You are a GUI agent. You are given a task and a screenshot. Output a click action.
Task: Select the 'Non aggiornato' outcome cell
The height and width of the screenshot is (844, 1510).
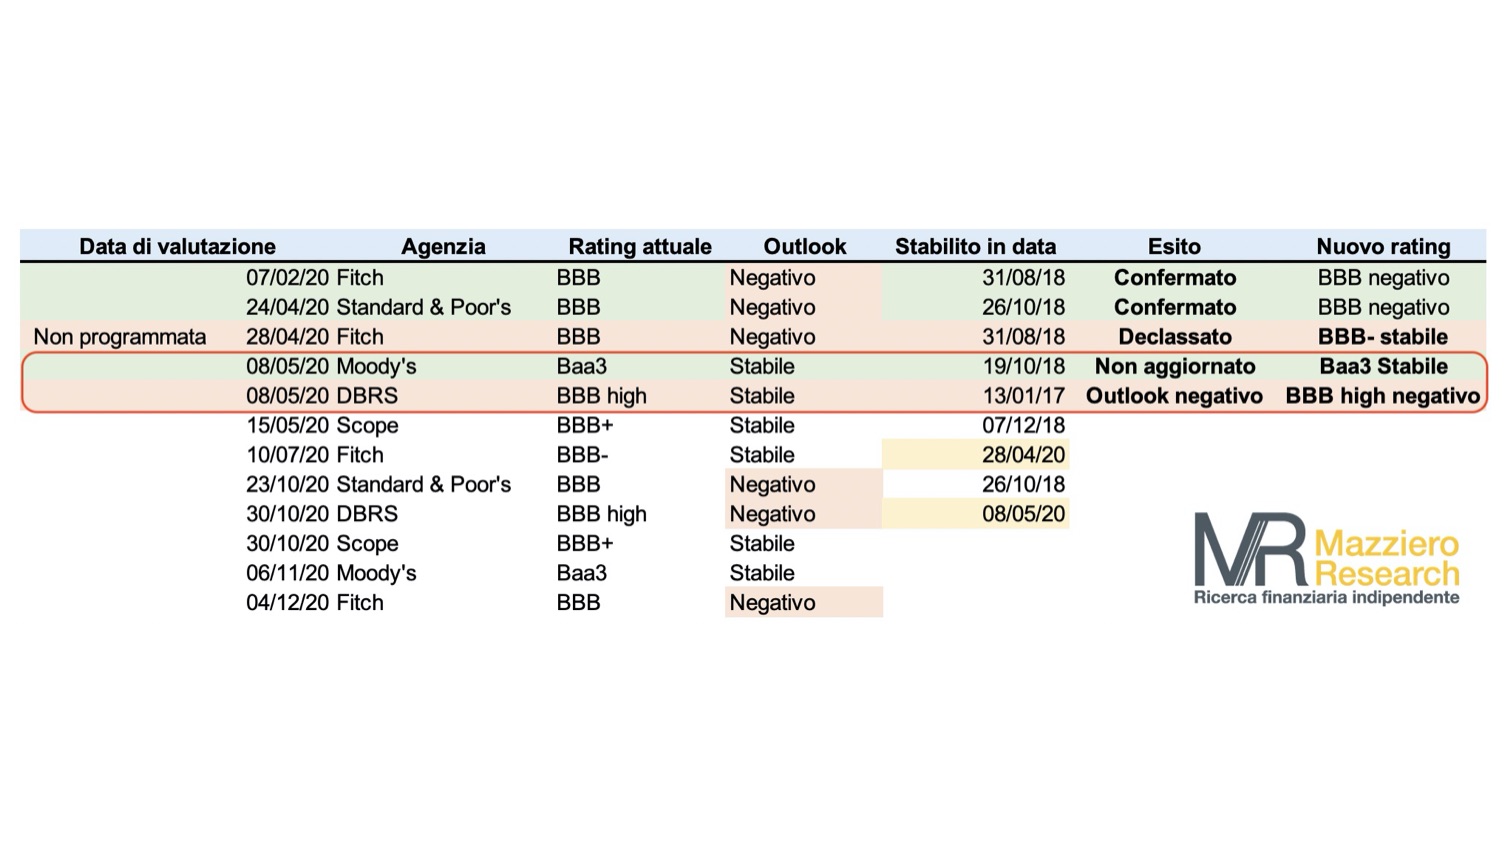coord(1175,366)
